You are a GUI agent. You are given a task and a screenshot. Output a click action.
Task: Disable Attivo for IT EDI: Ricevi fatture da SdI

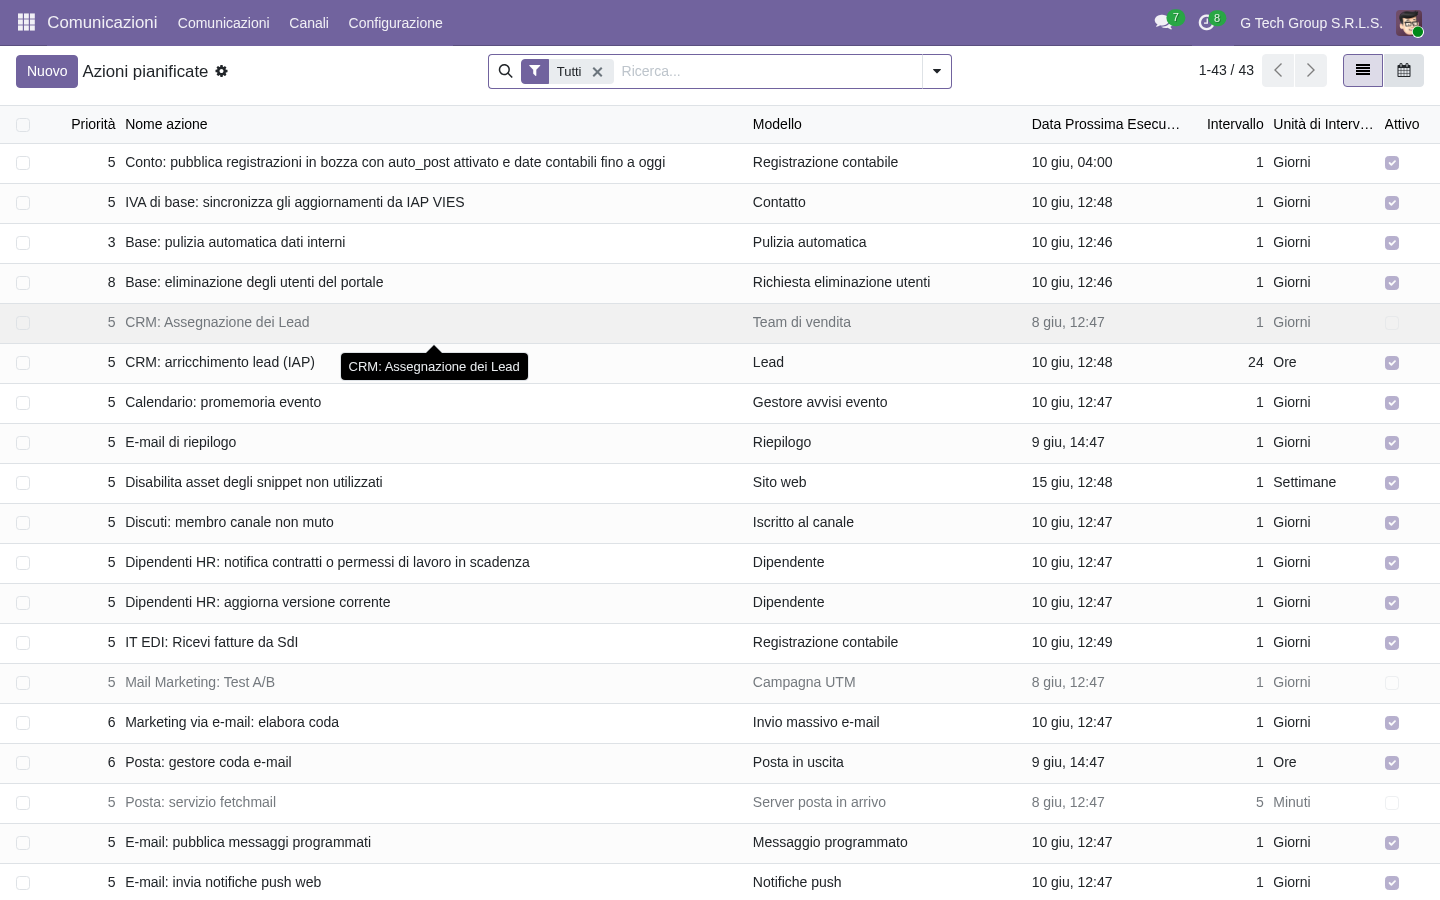click(1392, 643)
